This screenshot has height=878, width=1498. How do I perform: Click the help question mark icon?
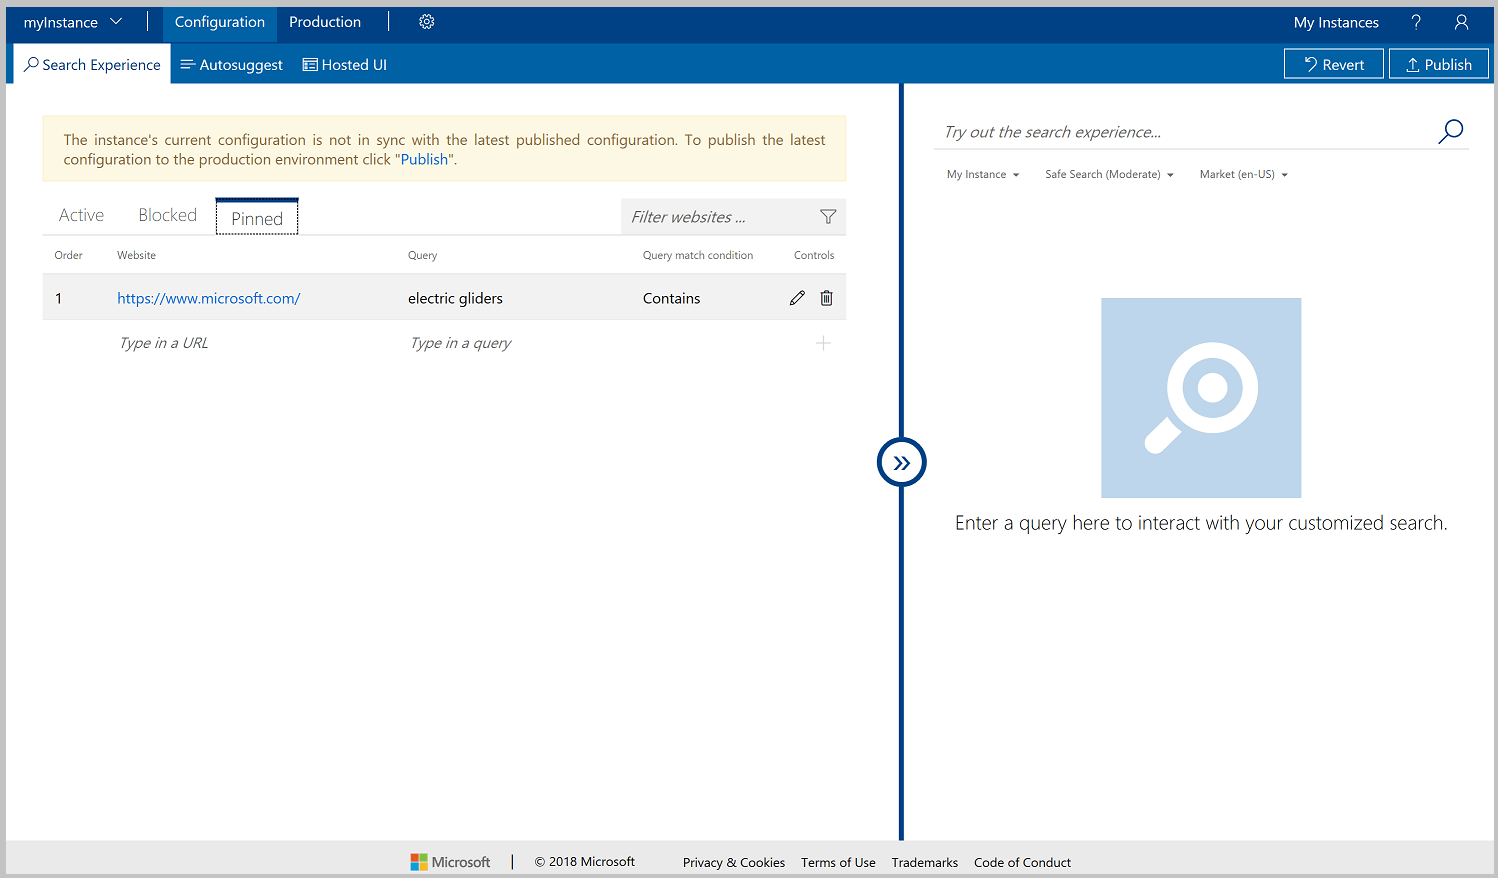pyautogui.click(x=1417, y=22)
